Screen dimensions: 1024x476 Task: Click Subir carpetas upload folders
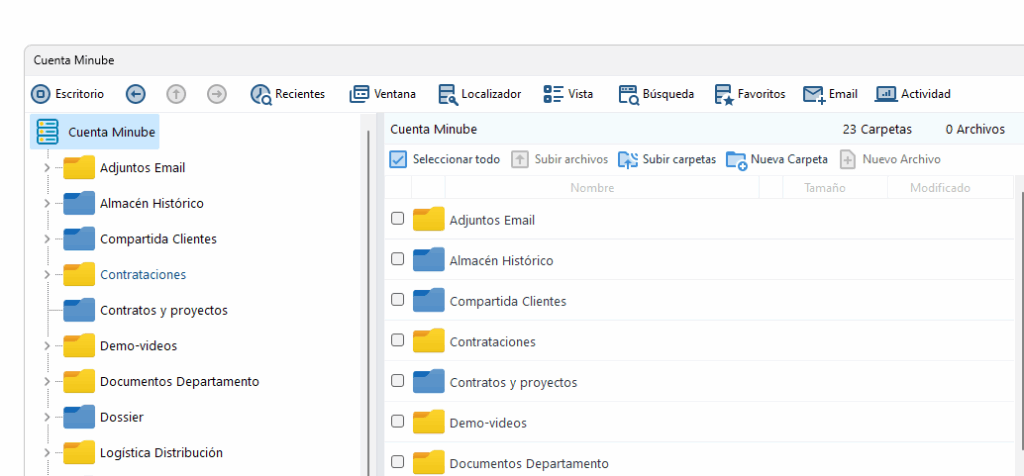(x=667, y=159)
